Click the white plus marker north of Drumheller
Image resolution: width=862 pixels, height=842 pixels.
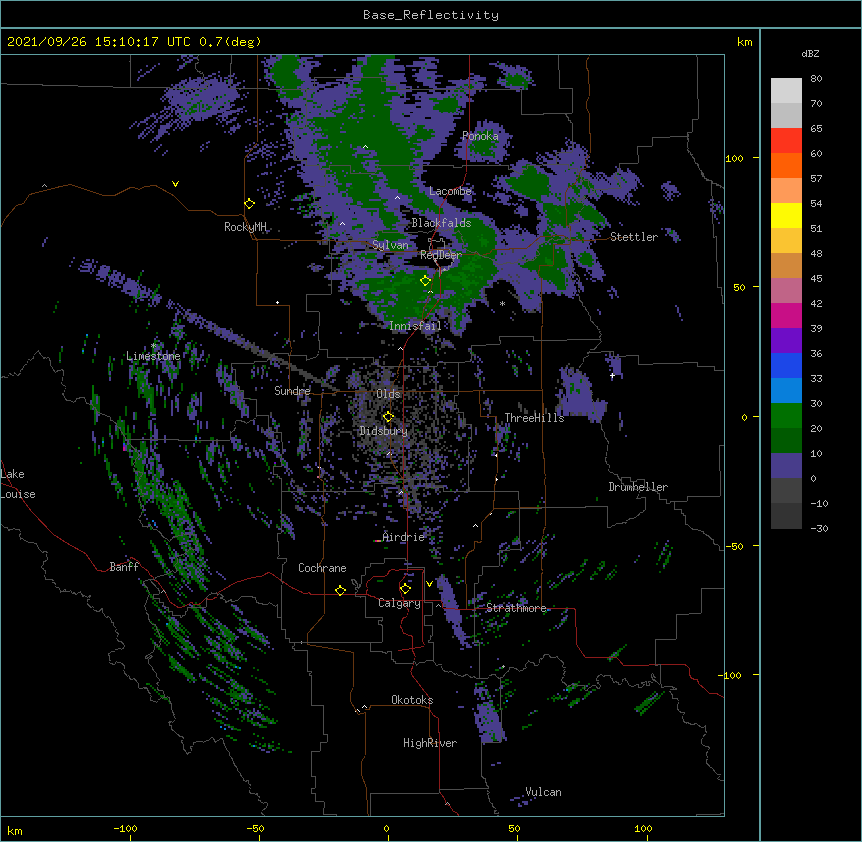click(x=612, y=376)
